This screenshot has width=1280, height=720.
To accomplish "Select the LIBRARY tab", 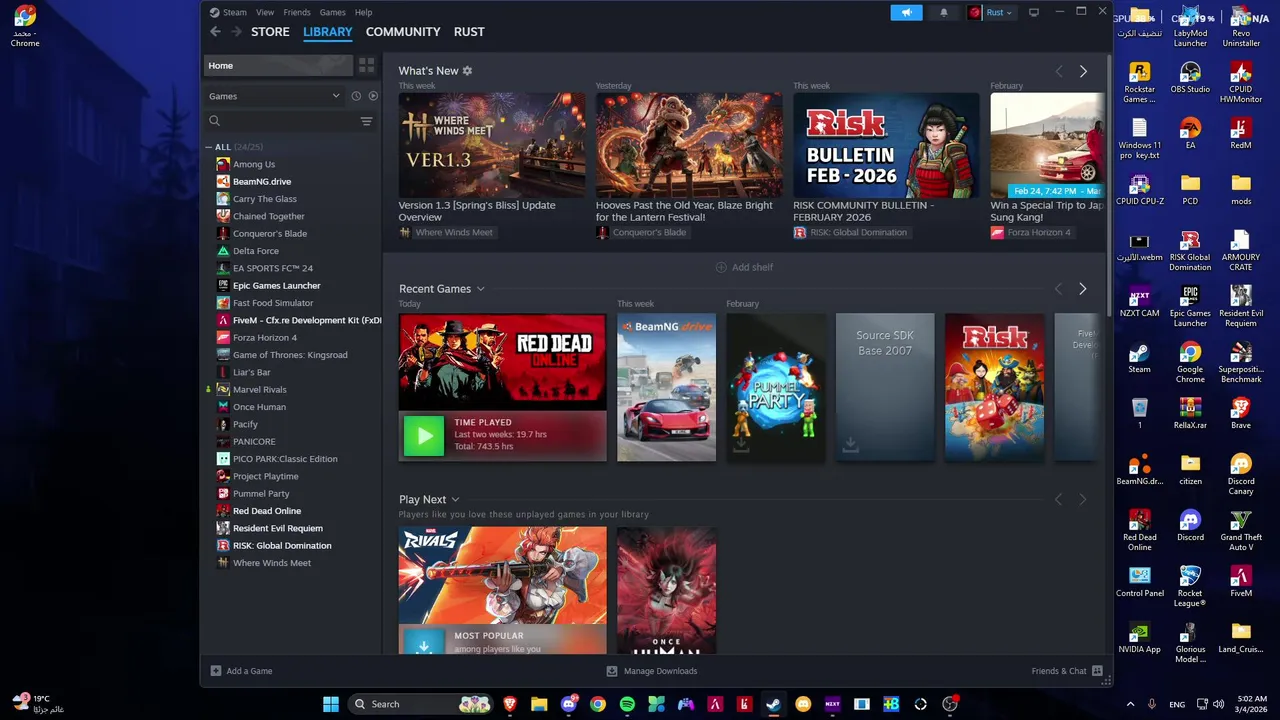I will pos(328,32).
